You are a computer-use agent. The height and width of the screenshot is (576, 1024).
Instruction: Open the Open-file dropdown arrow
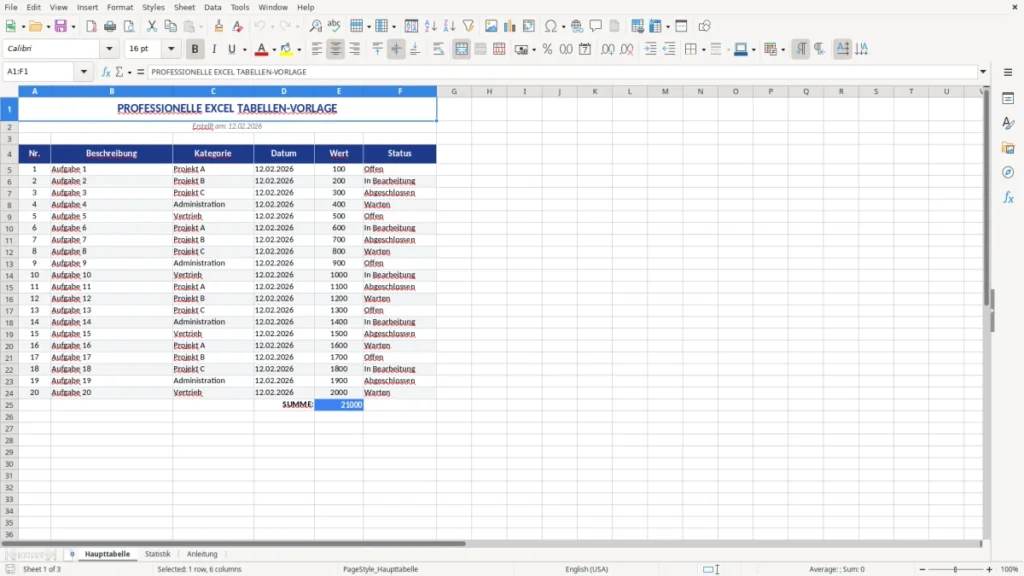point(48,26)
